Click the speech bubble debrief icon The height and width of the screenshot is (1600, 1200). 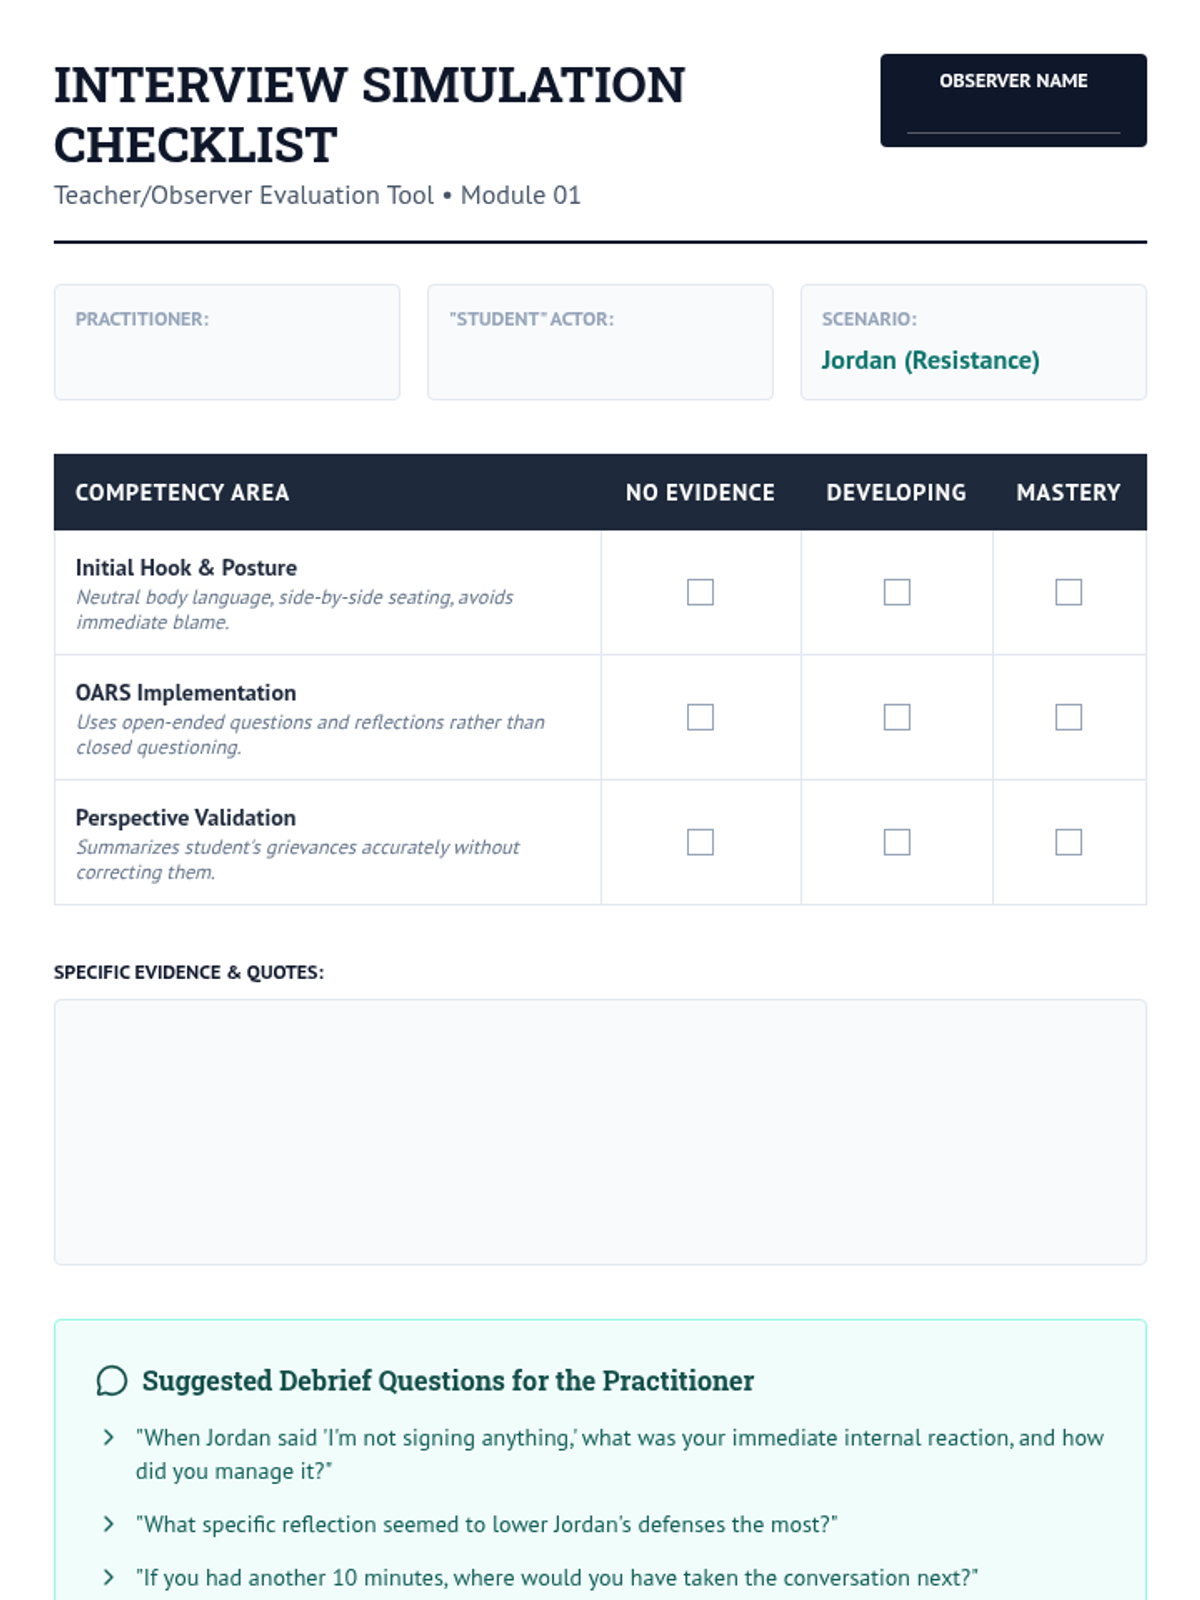(112, 1381)
